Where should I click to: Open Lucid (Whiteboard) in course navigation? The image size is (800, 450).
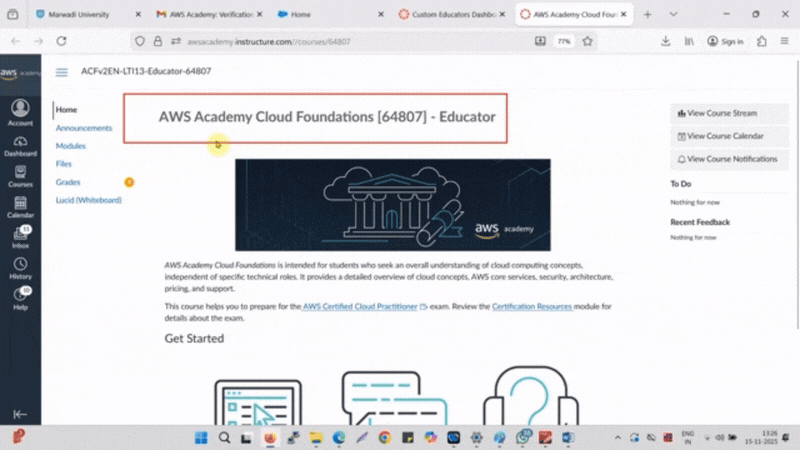pyautogui.click(x=88, y=200)
